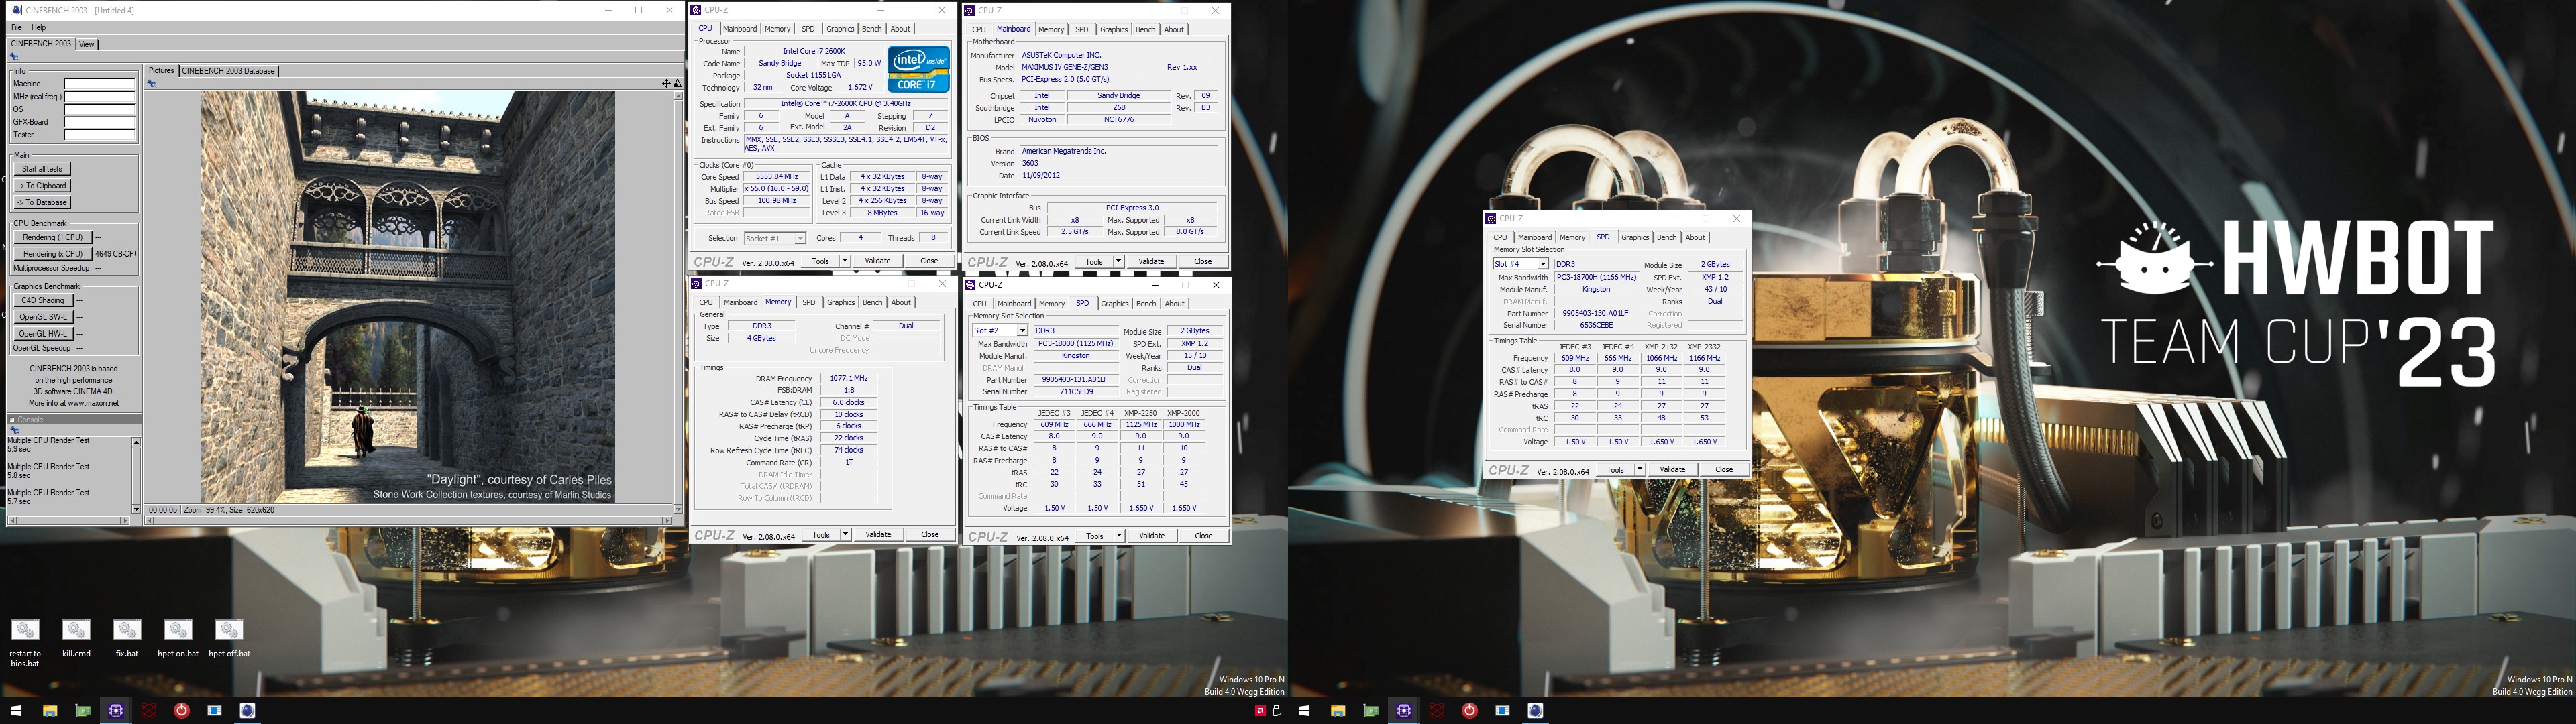The image size is (2576, 724).
Task: Click the -> To Database button
Action: point(42,203)
